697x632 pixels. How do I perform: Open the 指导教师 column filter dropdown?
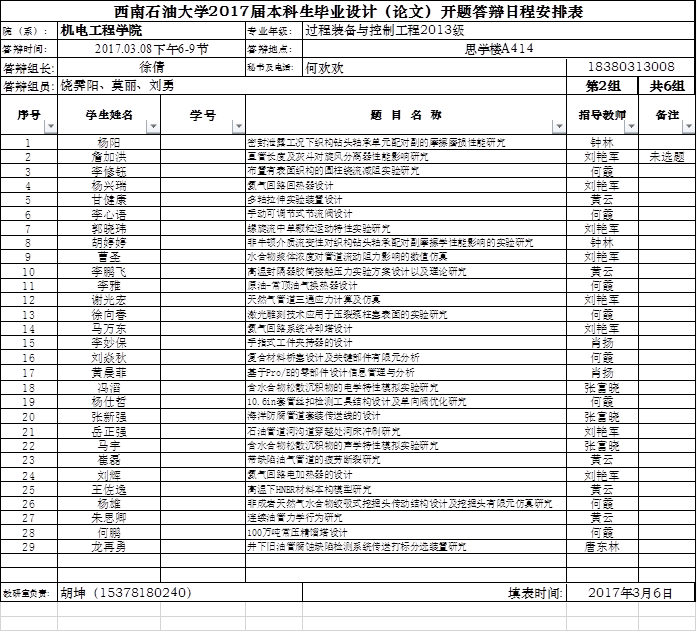(631, 127)
